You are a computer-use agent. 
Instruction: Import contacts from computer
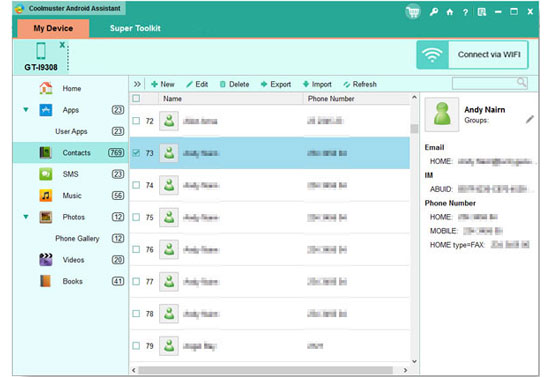(x=317, y=84)
